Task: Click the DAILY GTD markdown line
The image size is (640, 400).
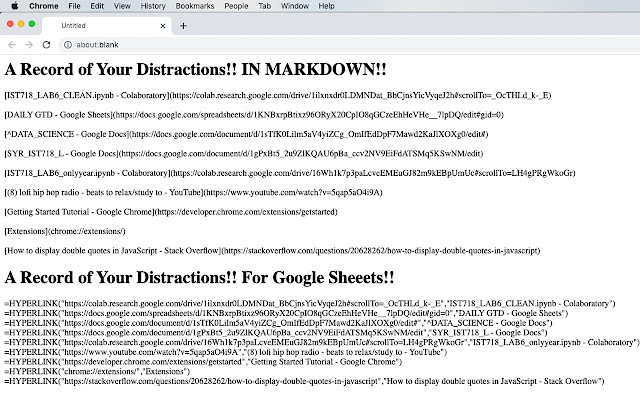Action: (x=254, y=115)
